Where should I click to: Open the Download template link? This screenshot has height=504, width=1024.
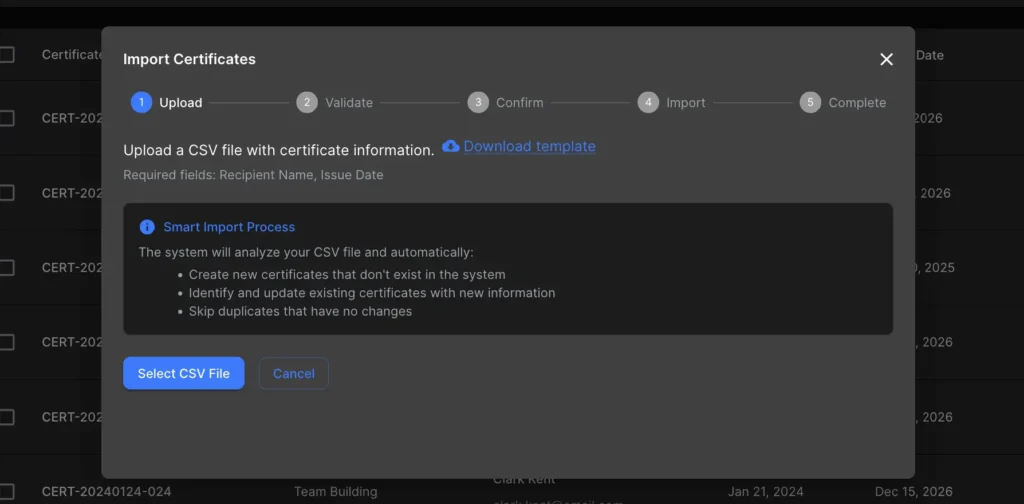point(529,146)
